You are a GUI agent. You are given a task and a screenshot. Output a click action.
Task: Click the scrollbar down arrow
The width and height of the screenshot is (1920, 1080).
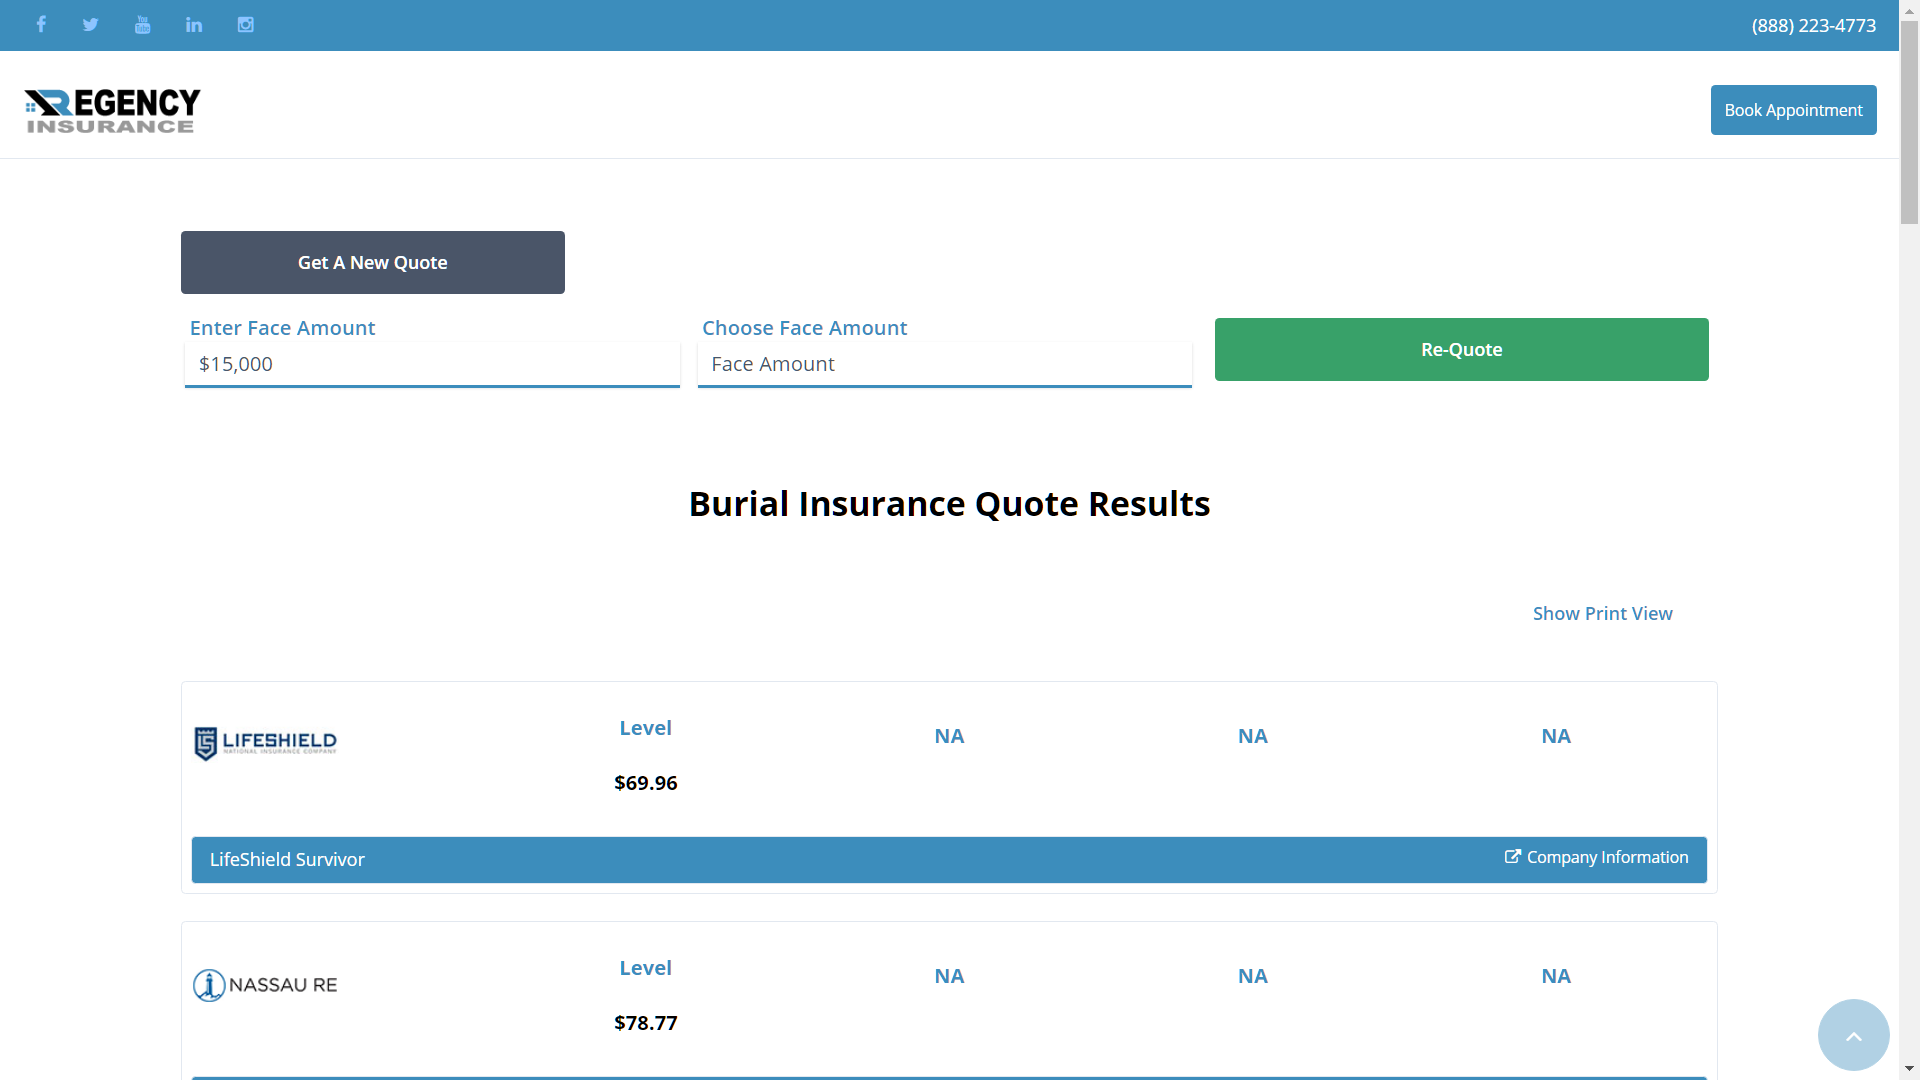pos(1909,1070)
